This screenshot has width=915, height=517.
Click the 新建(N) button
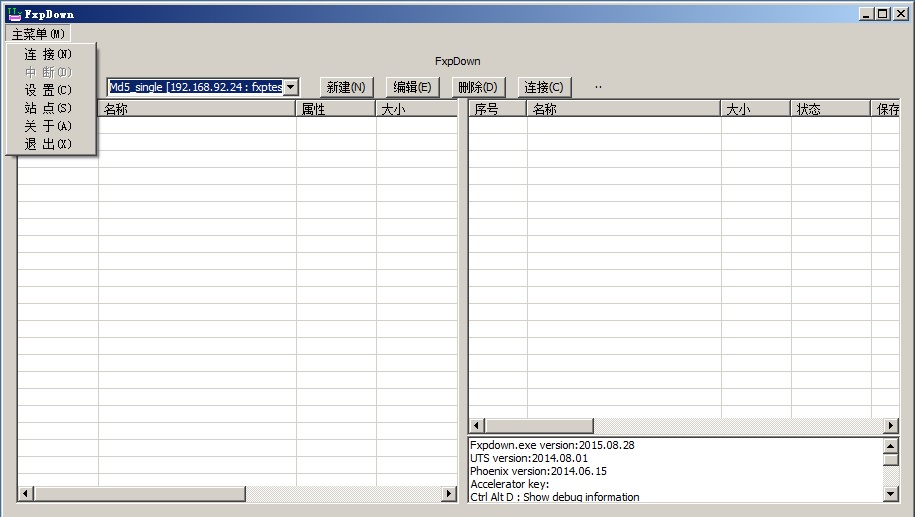pos(346,87)
